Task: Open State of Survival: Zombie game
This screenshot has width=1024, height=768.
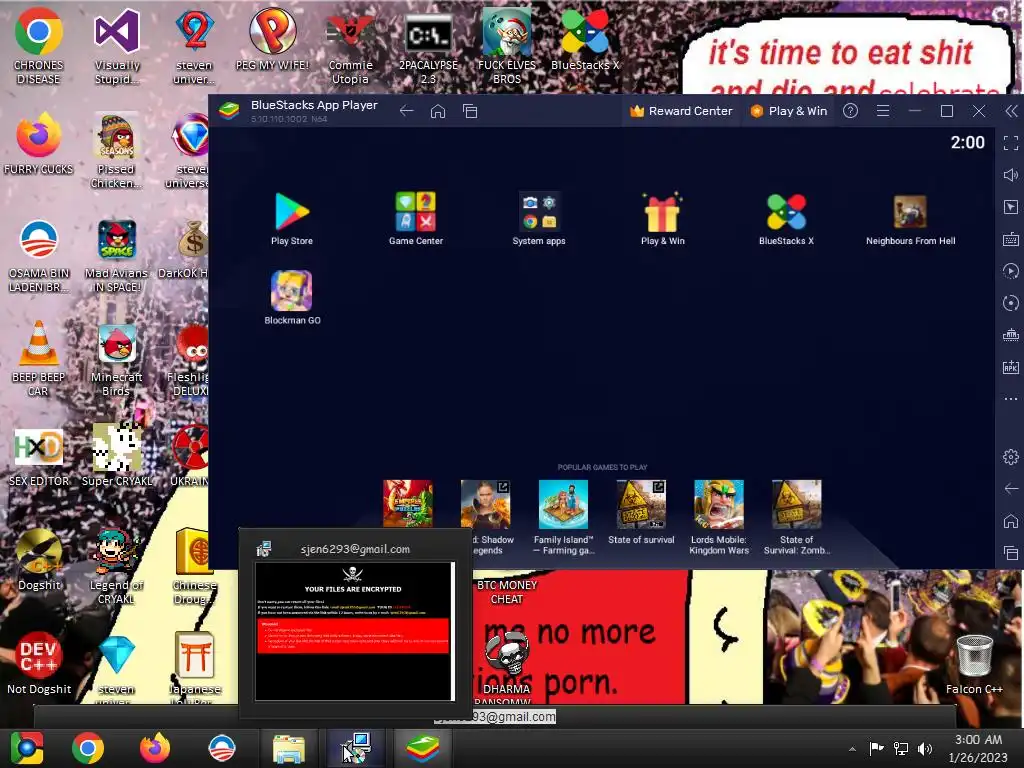Action: click(797, 517)
